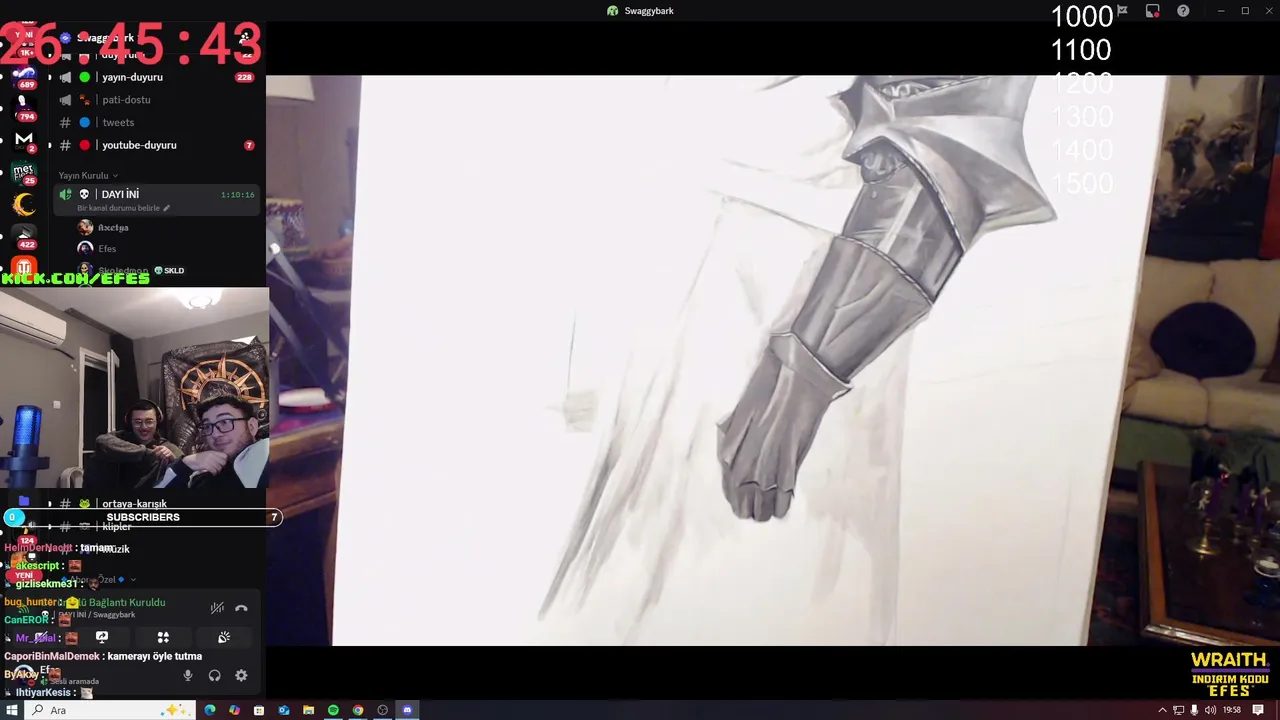The height and width of the screenshot is (720, 1280).
Task: Edit channel status pencil under DAYI İNİ
Action: (166, 208)
